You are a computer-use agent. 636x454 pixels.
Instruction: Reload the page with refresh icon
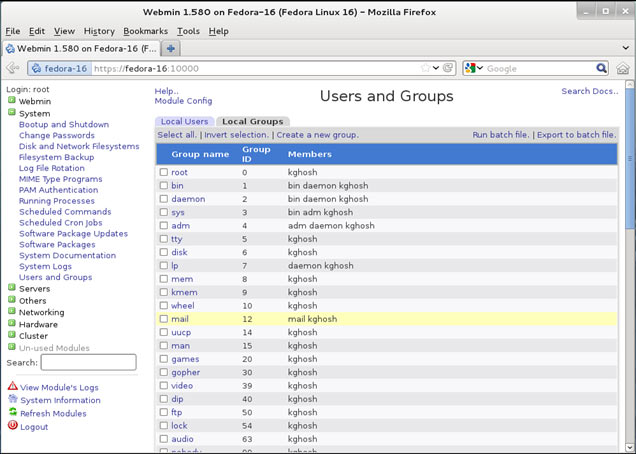tap(448, 68)
